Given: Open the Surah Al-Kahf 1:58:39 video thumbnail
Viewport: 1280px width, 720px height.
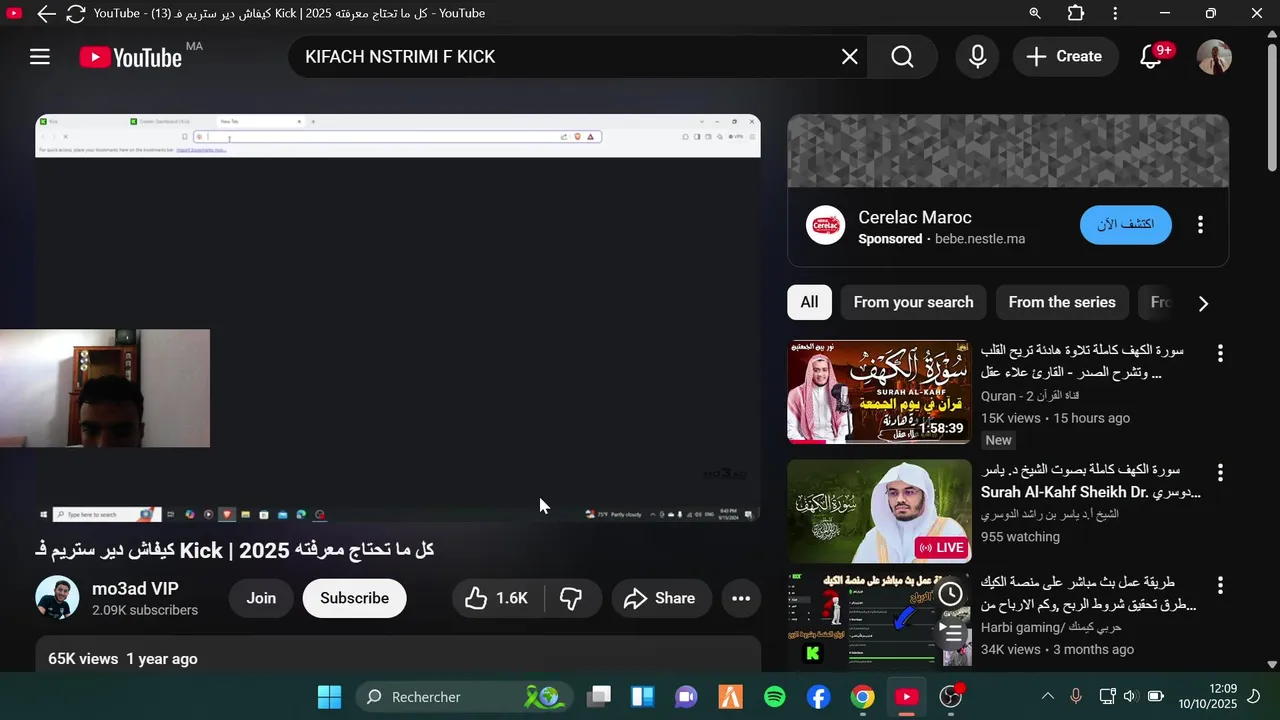Looking at the screenshot, I should [x=879, y=392].
